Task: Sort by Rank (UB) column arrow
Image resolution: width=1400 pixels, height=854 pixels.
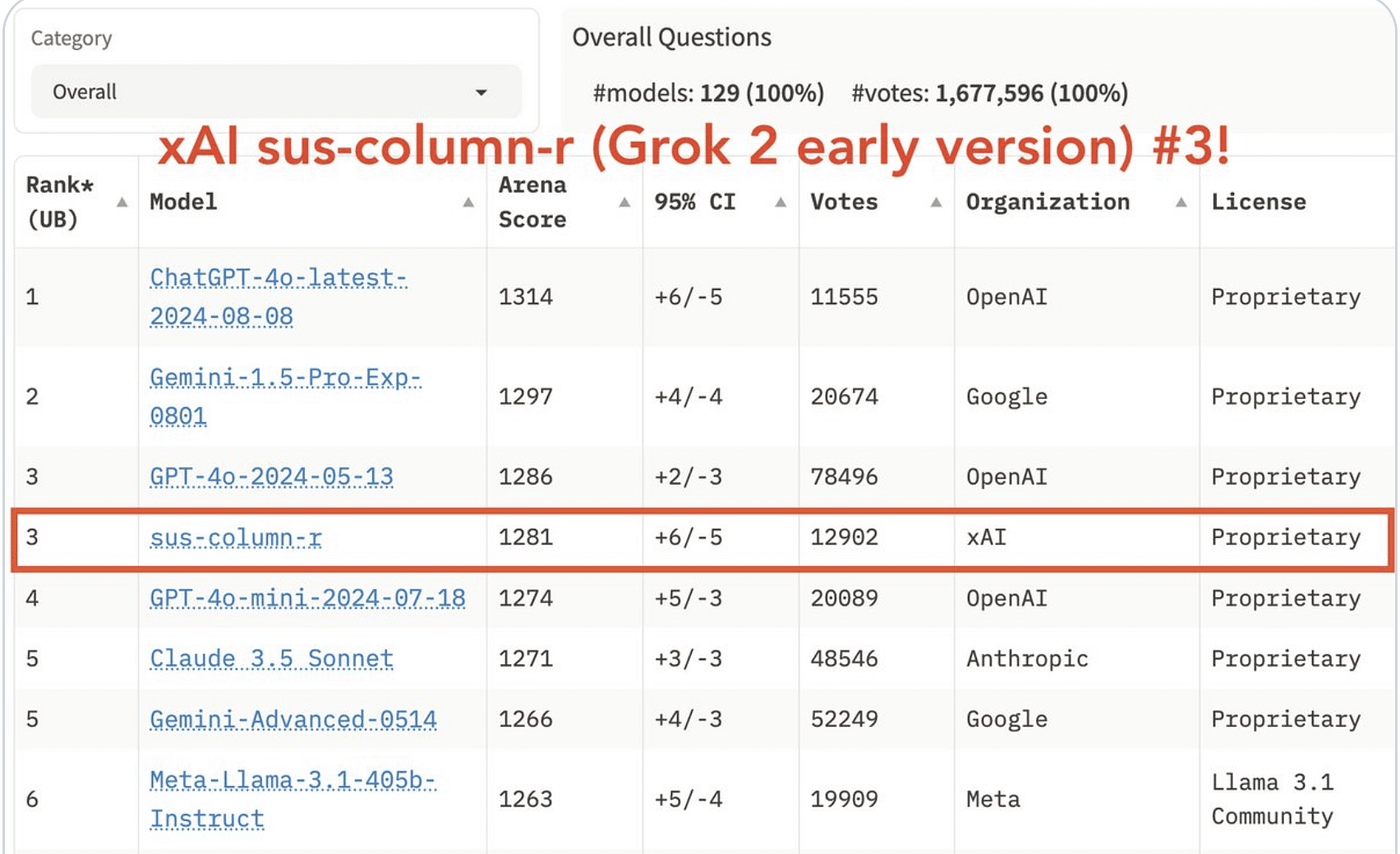Action: click(x=122, y=202)
